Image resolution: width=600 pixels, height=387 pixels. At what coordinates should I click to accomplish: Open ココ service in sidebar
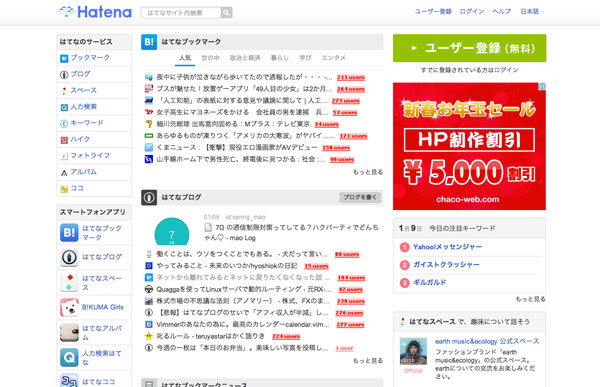tap(77, 188)
